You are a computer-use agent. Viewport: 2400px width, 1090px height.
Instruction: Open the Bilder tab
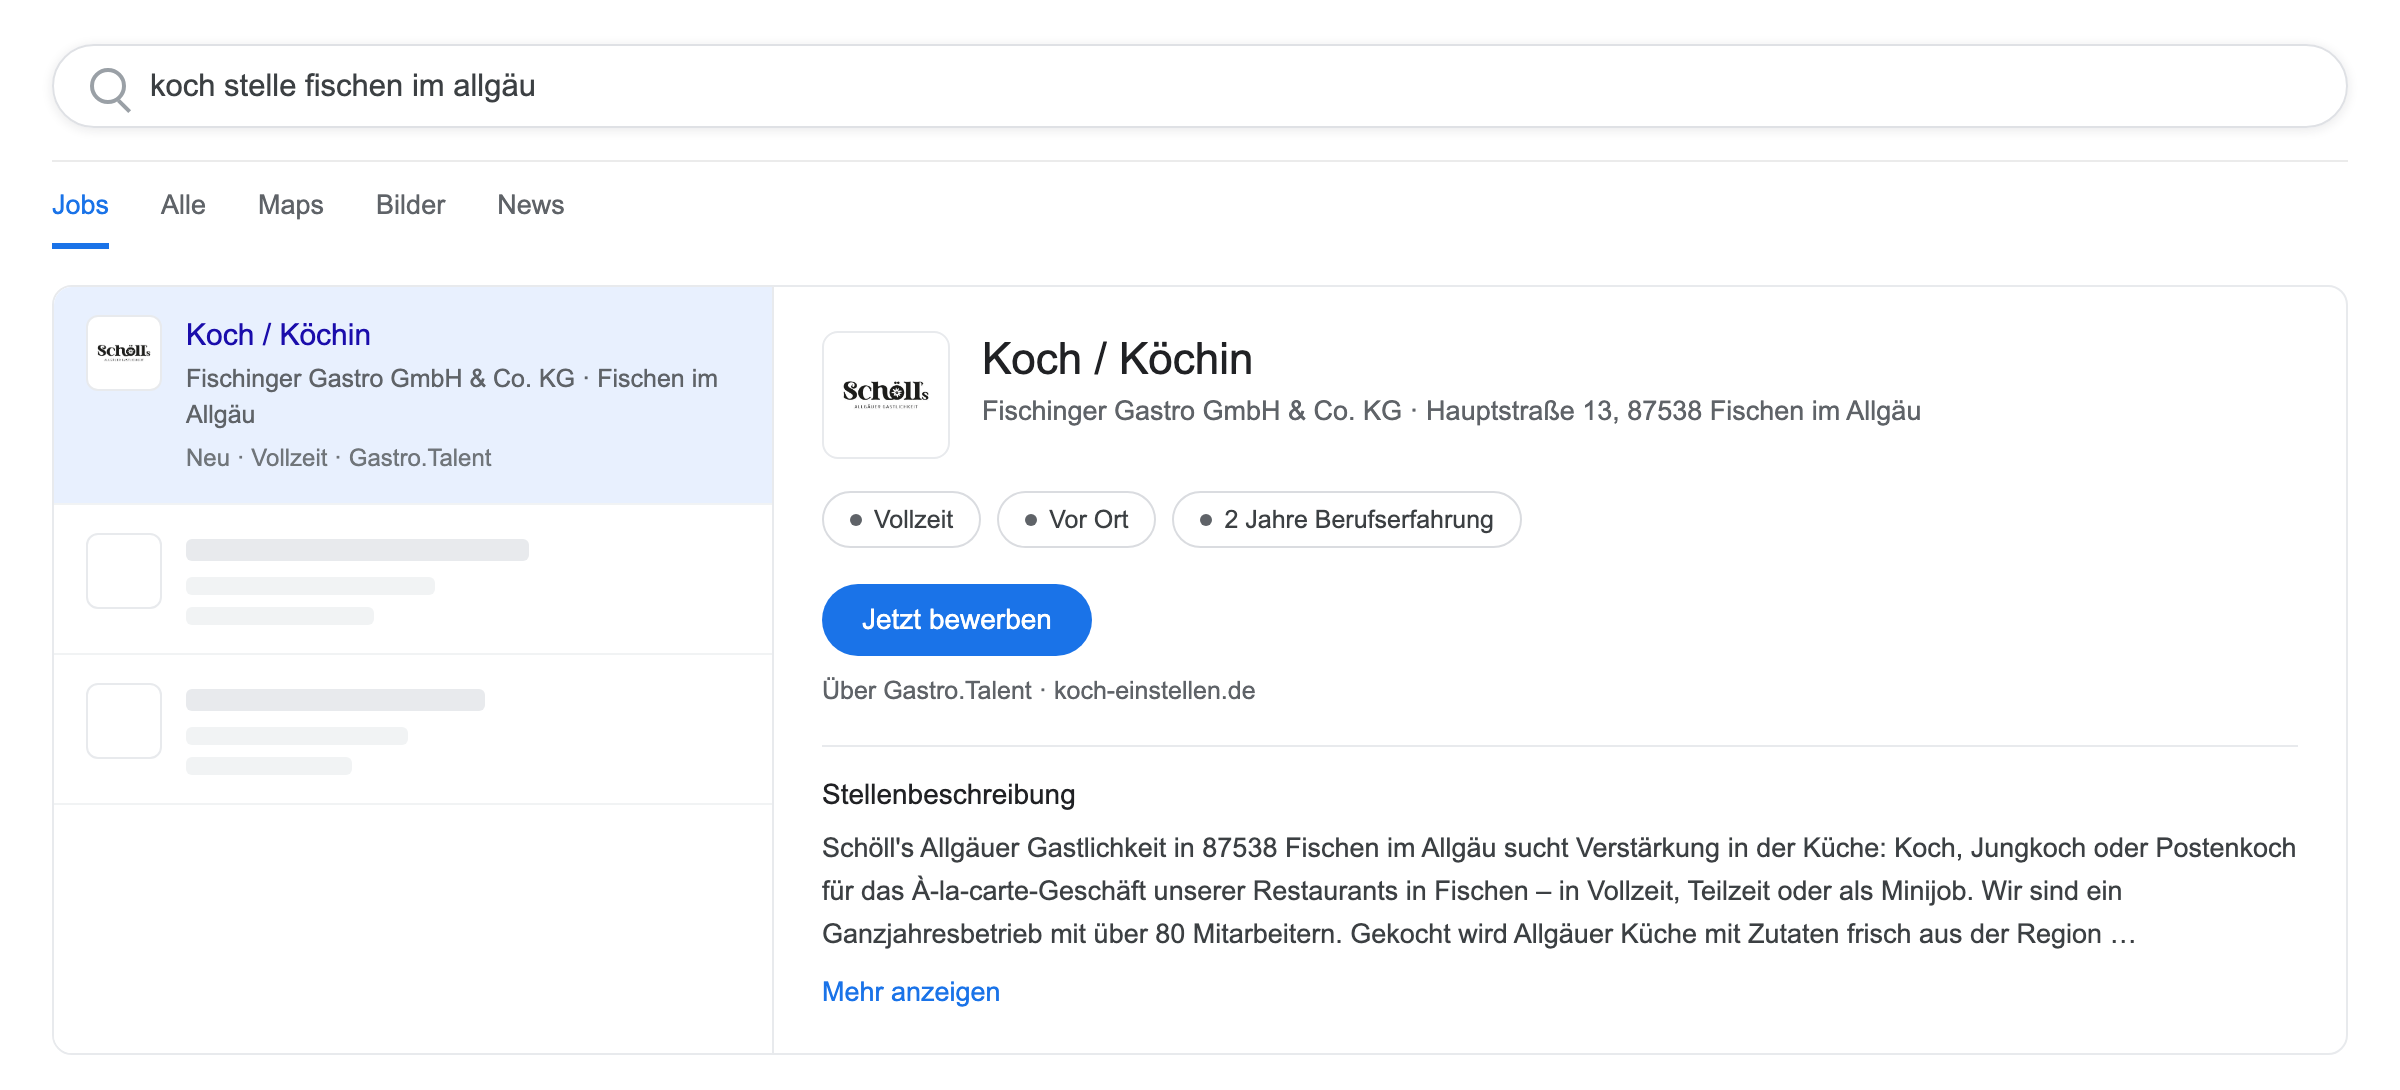(410, 205)
